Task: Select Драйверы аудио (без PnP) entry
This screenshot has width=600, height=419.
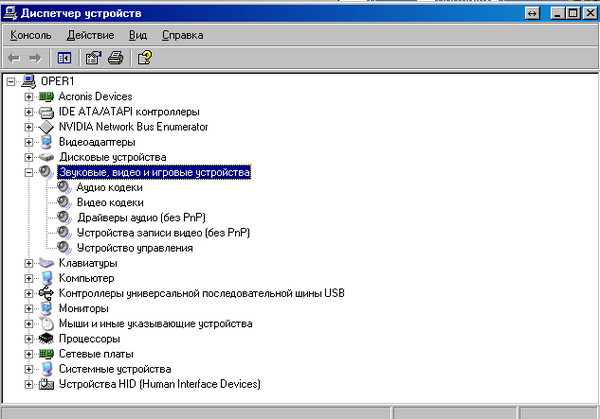Action: click(141, 218)
